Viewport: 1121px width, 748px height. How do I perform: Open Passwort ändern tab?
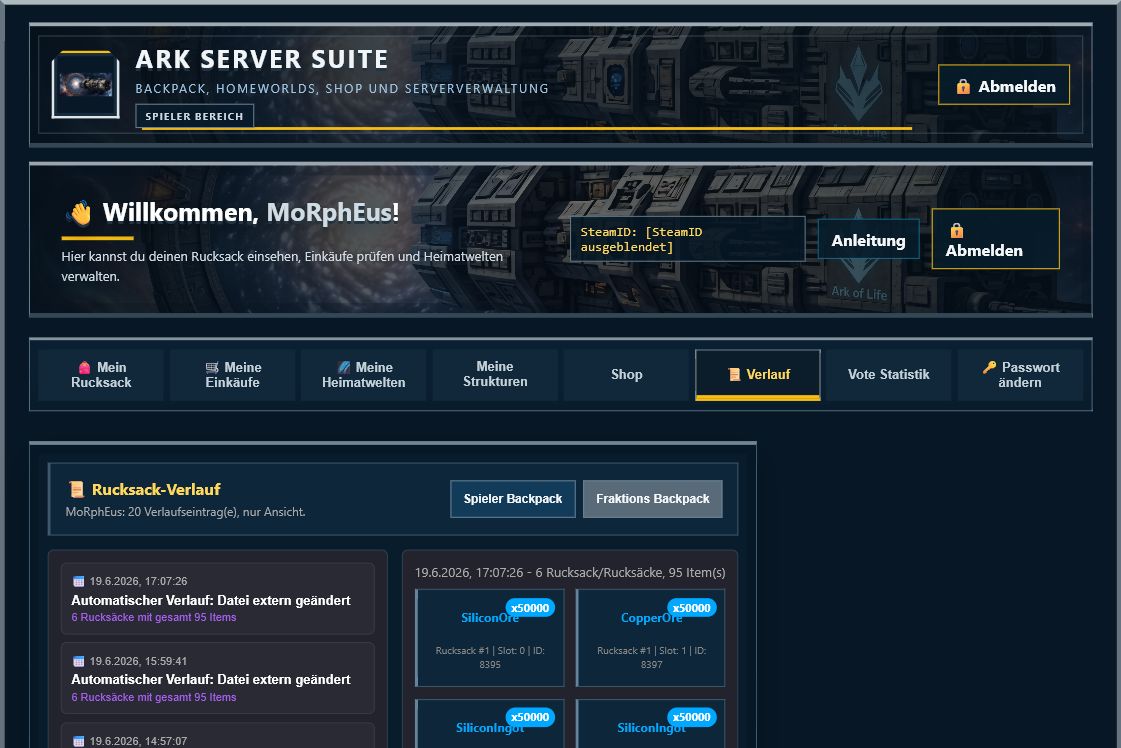1020,375
